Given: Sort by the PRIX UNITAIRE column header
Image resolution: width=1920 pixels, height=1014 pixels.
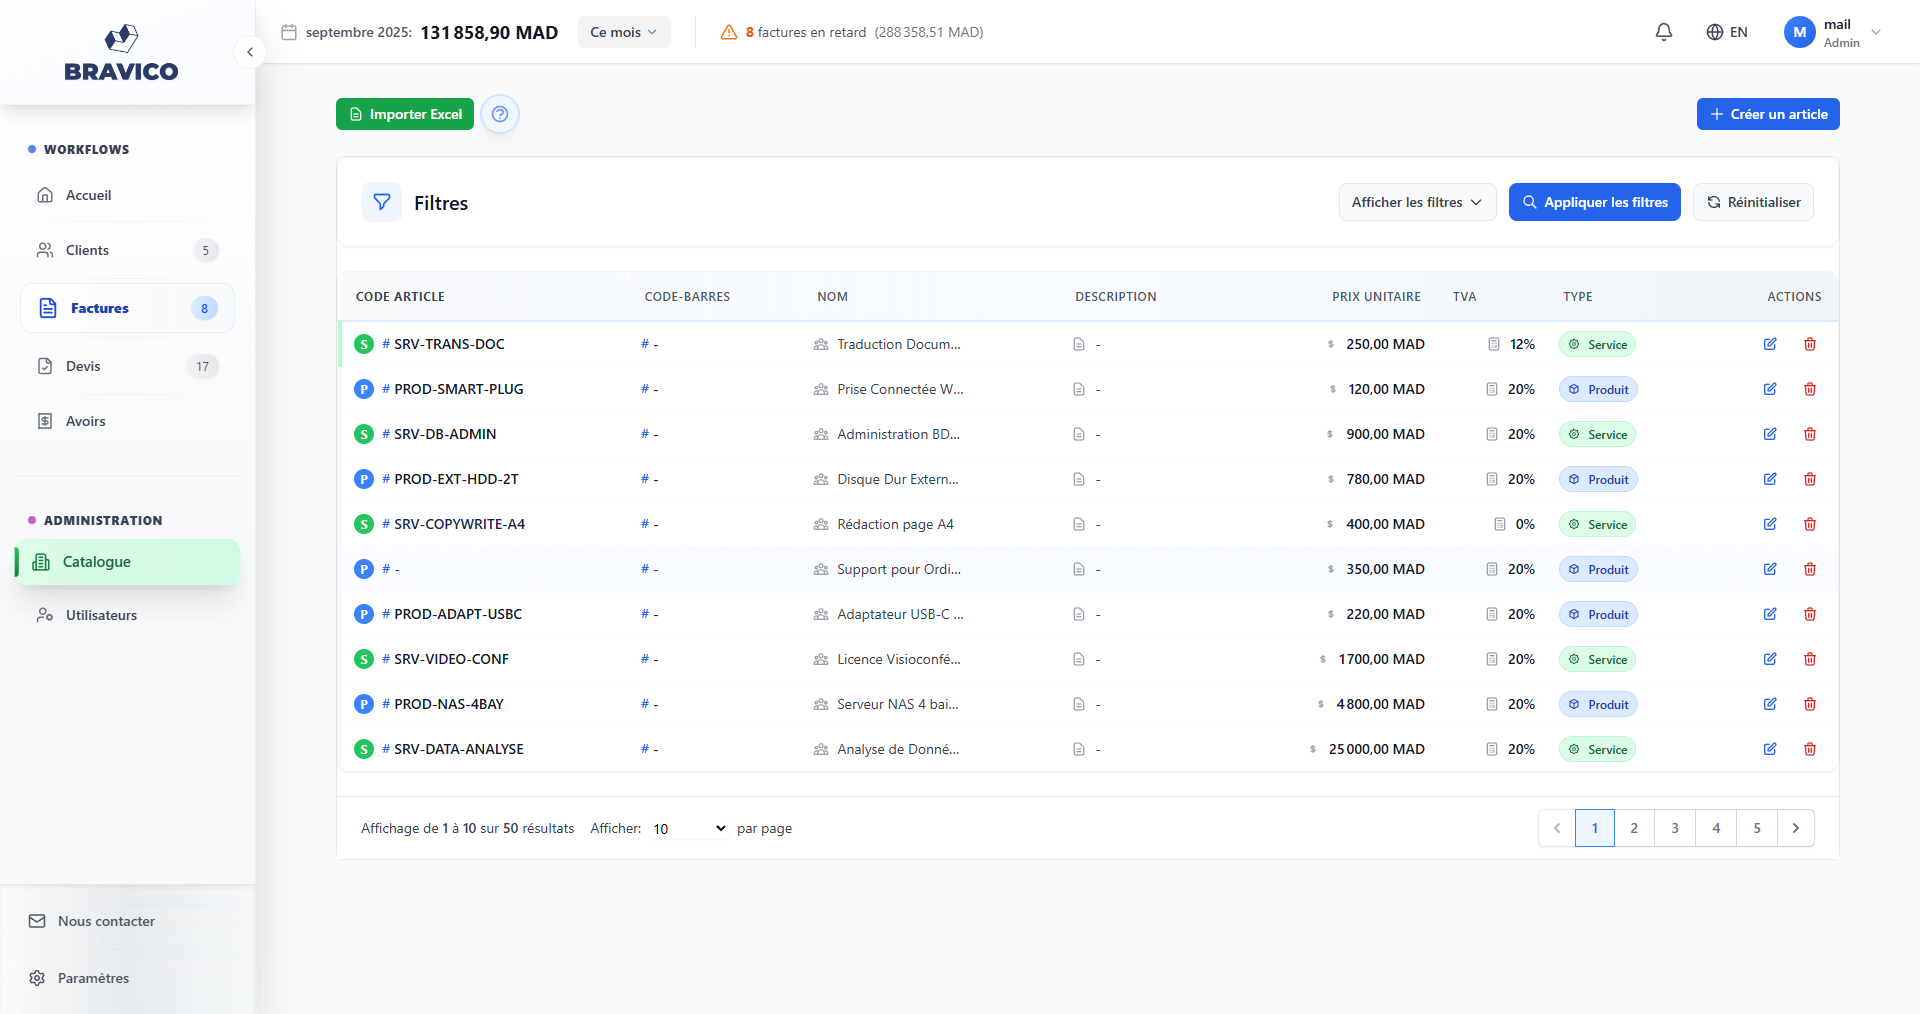Looking at the screenshot, I should 1376,297.
